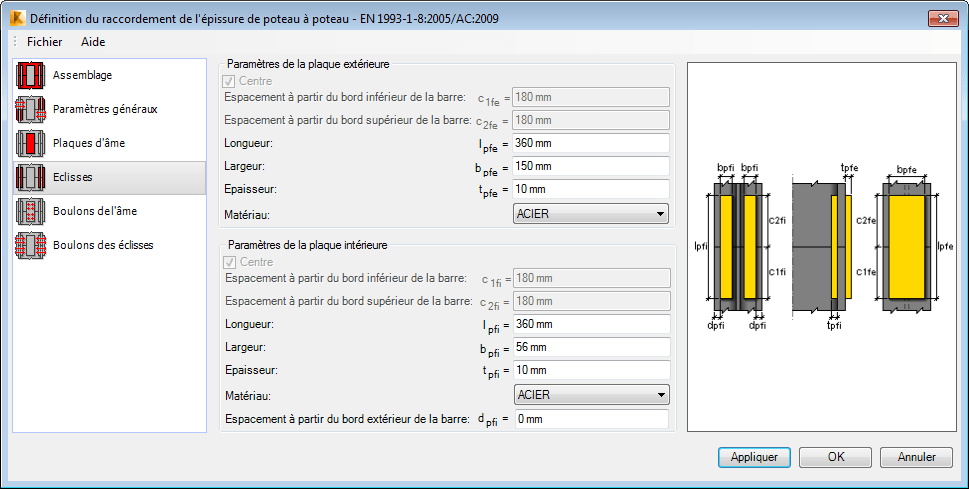Click the dialog title bar text
This screenshot has height=489, width=969.
pyautogui.click(x=264, y=19)
